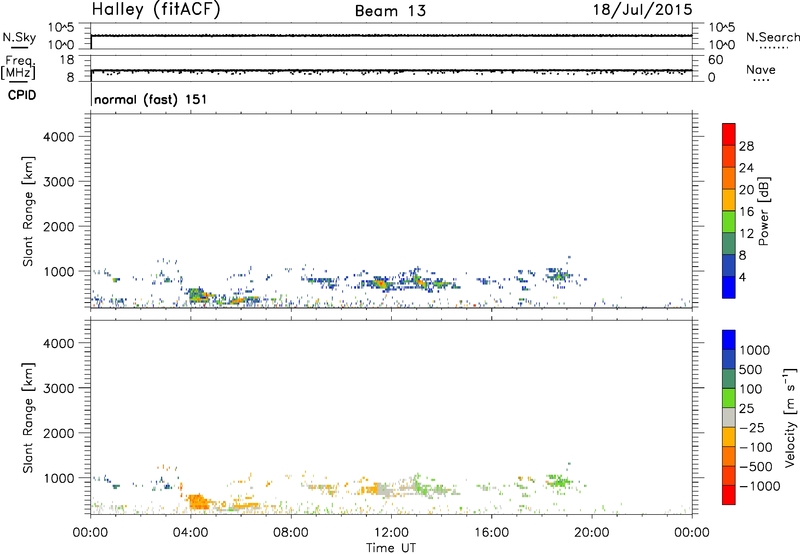Click the "Freq. [MHz]" axis label
This screenshot has width=800, height=554.
[x=19, y=67]
